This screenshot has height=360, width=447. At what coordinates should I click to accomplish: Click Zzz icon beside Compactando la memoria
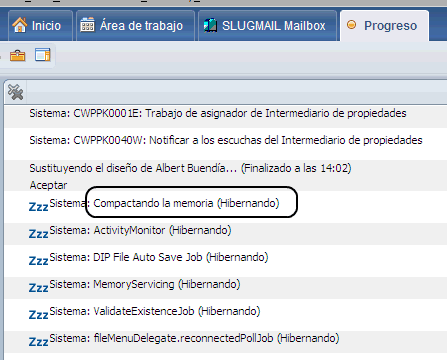[39, 207]
